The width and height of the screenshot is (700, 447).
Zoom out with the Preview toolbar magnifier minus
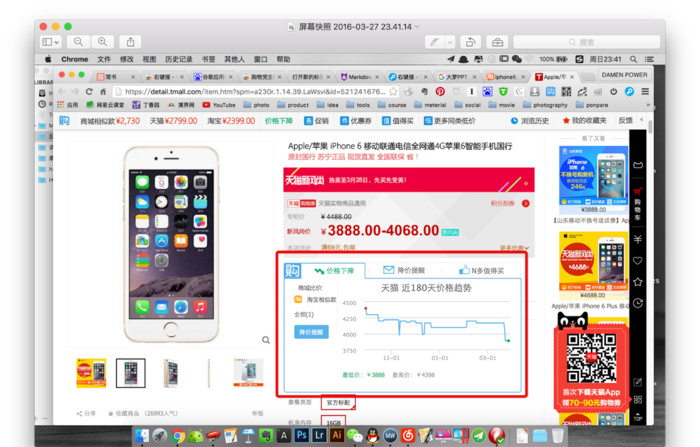point(78,42)
